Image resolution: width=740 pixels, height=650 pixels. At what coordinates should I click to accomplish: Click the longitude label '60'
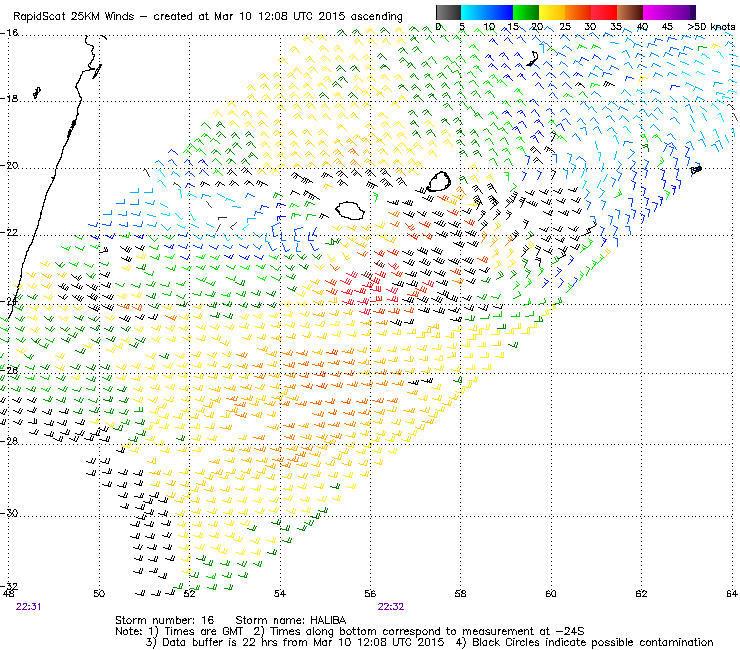pos(551,593)
